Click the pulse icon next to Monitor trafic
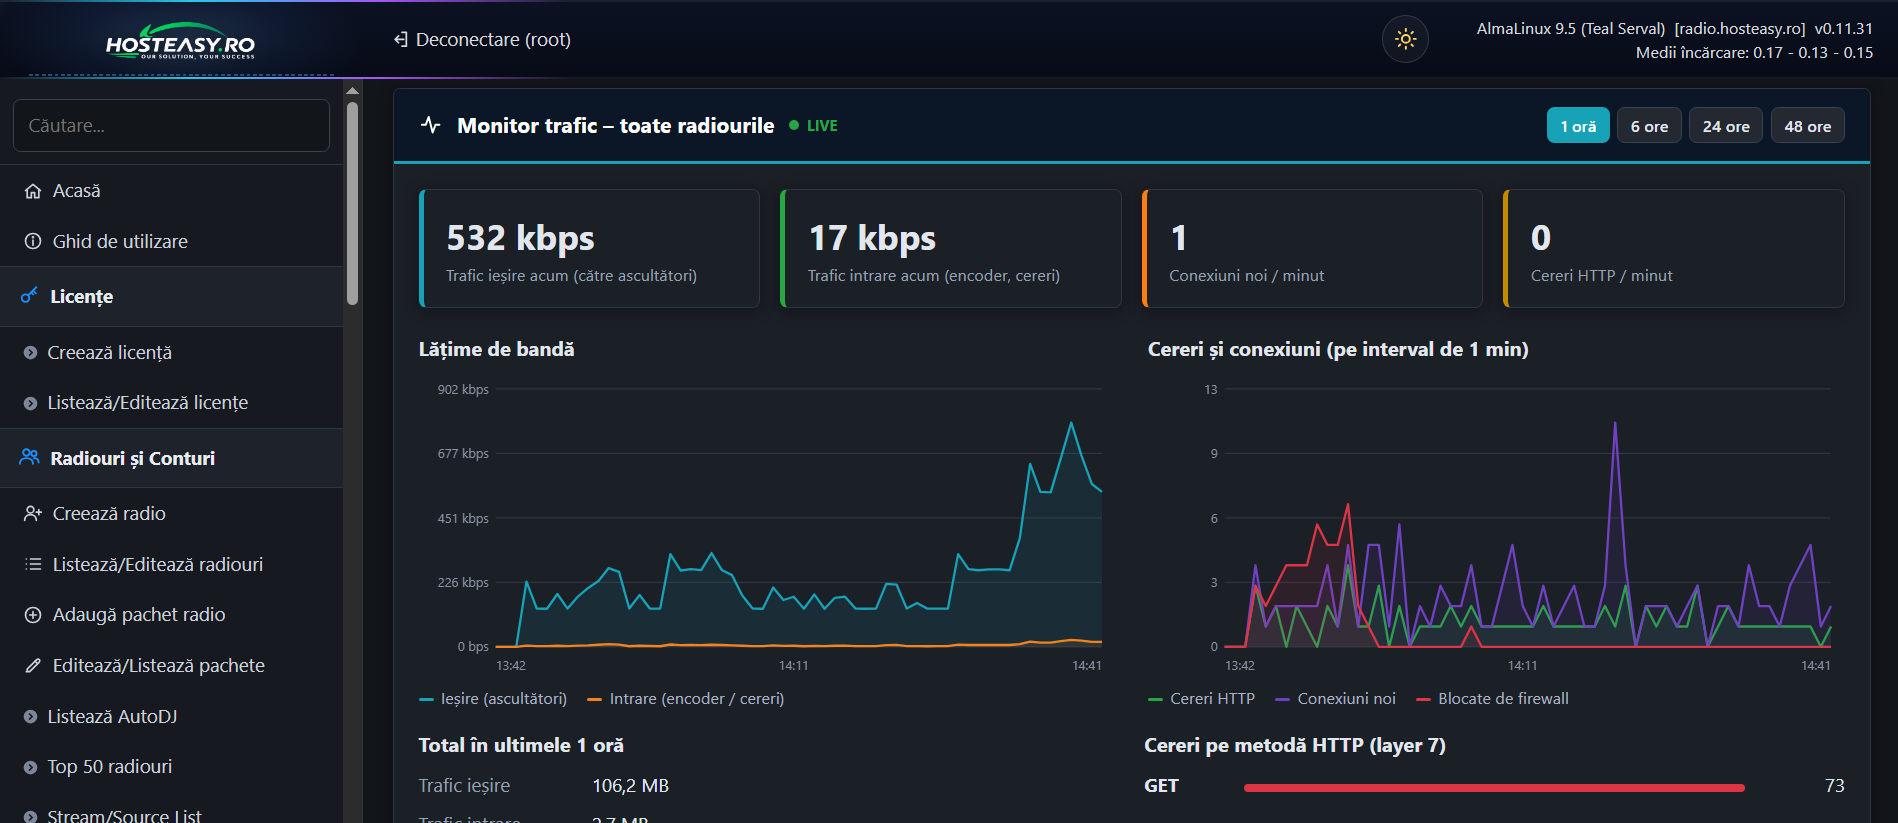This screenshot has width=1898, height=823. tap(431, 125)
